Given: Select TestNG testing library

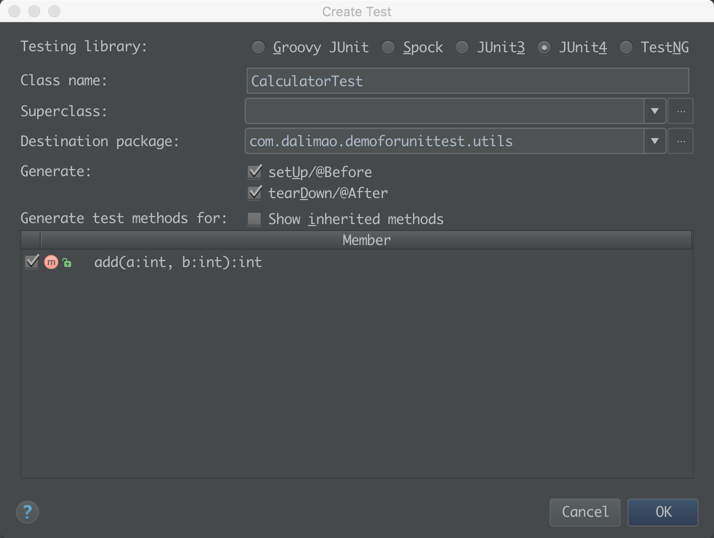Looking at the screenshot, I should pos(626,47).
